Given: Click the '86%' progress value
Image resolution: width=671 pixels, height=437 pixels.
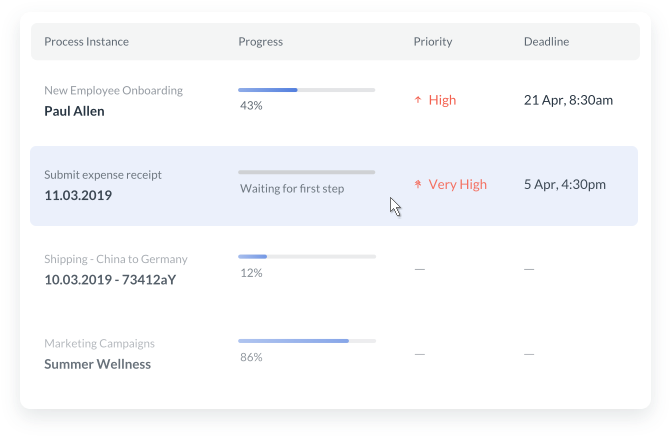Looking at the screenshot, I should pos(251,357).
